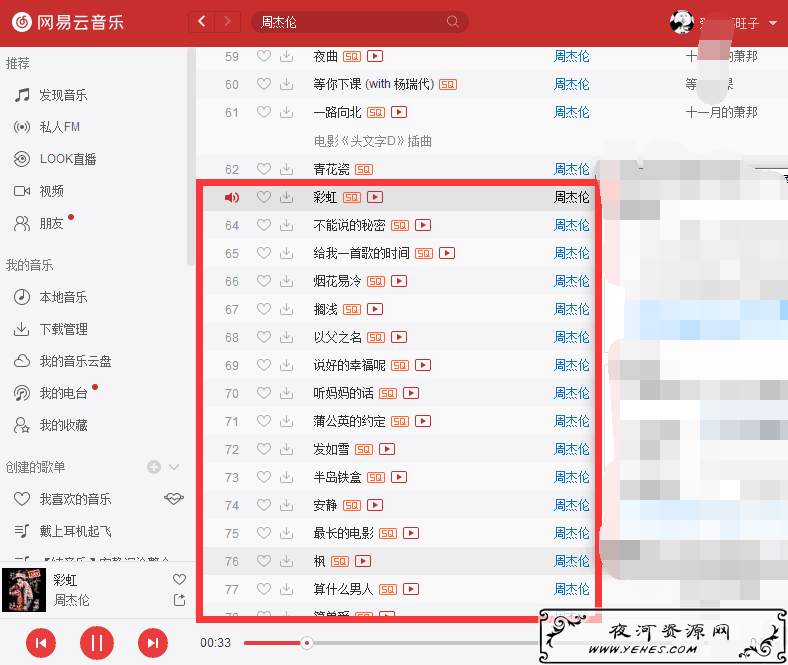Pause the current playback
The height and width of the screenshot is (665, 788).
coord(97,643)
